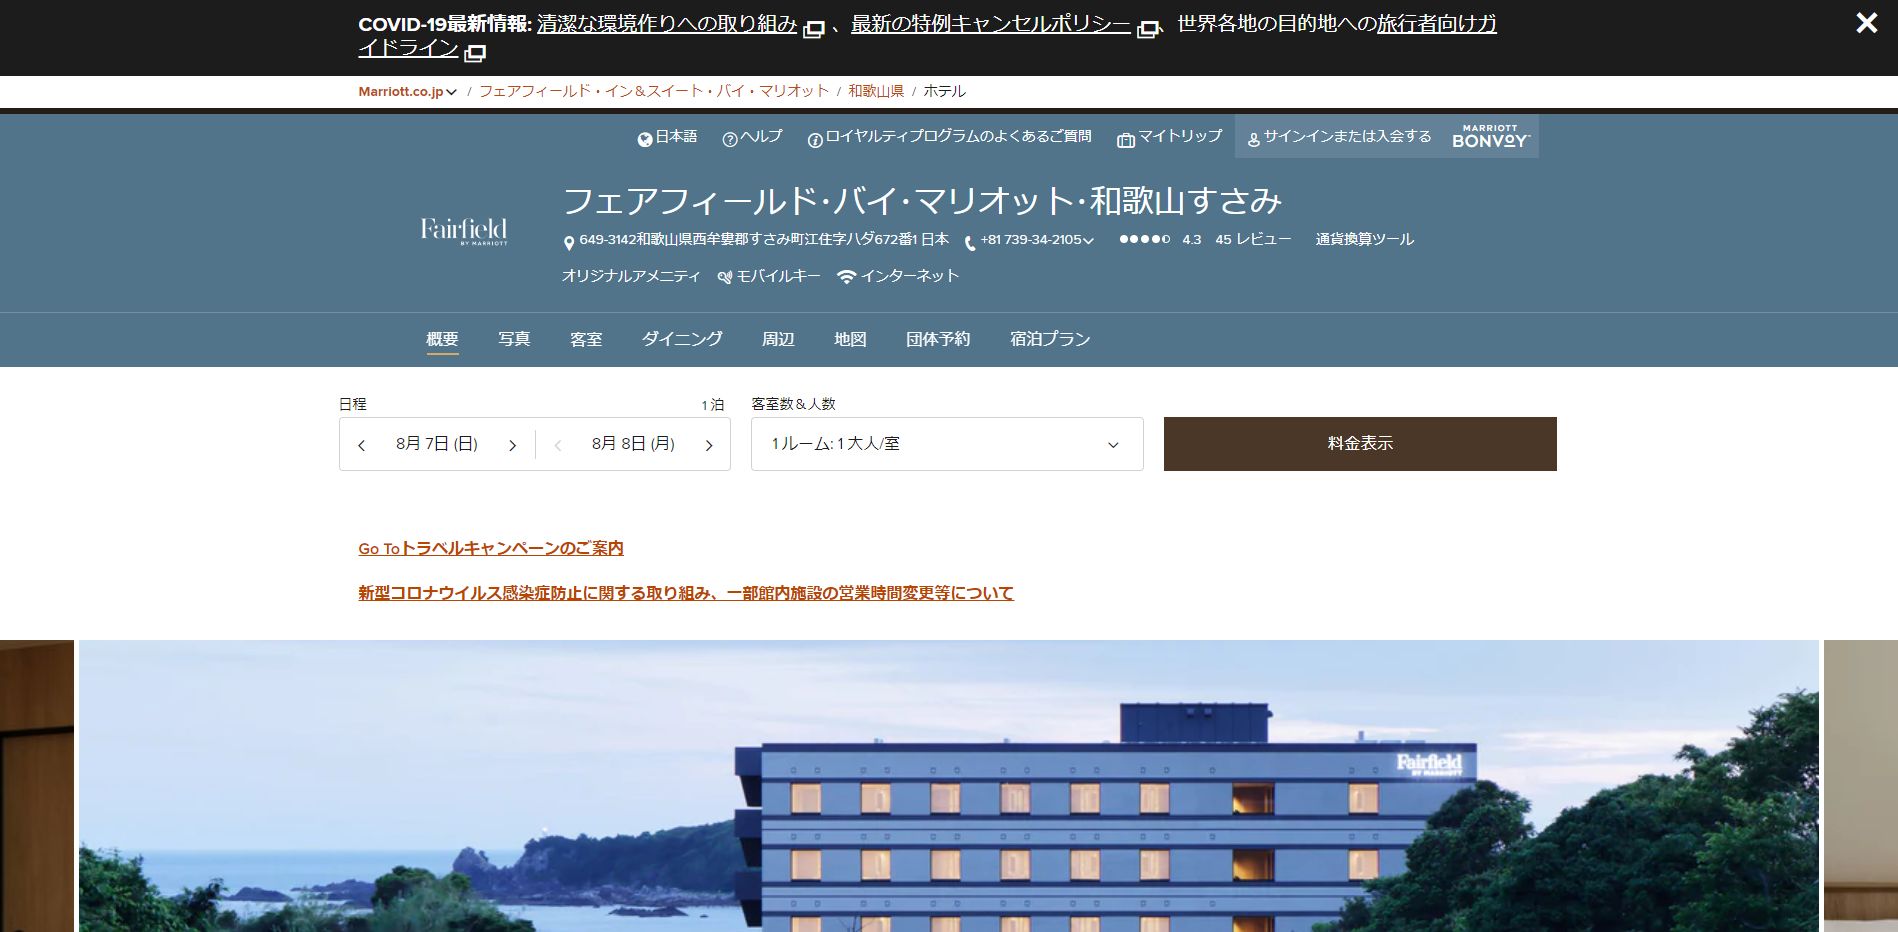Screen dimensions: 1898x932
Task: Click the hotel exterior photo
Action: point(949,786)
